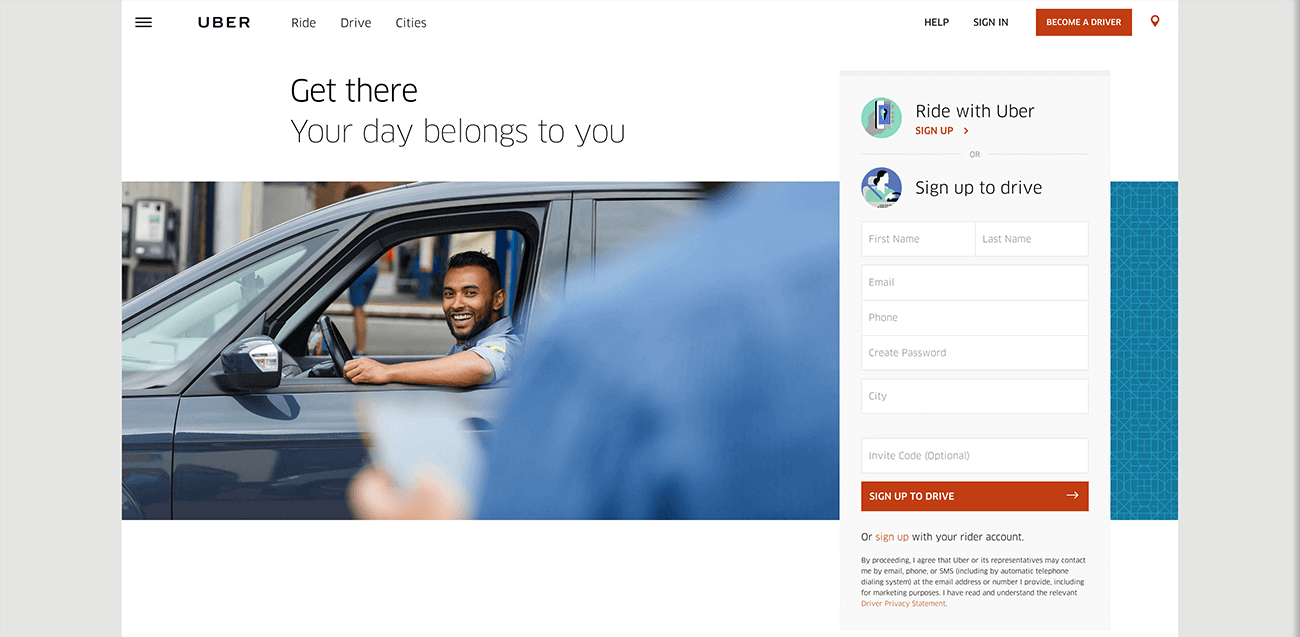Click the Invite Code (Optional) field
Viewport: 1300px width, 637px height.
point(975,455)
